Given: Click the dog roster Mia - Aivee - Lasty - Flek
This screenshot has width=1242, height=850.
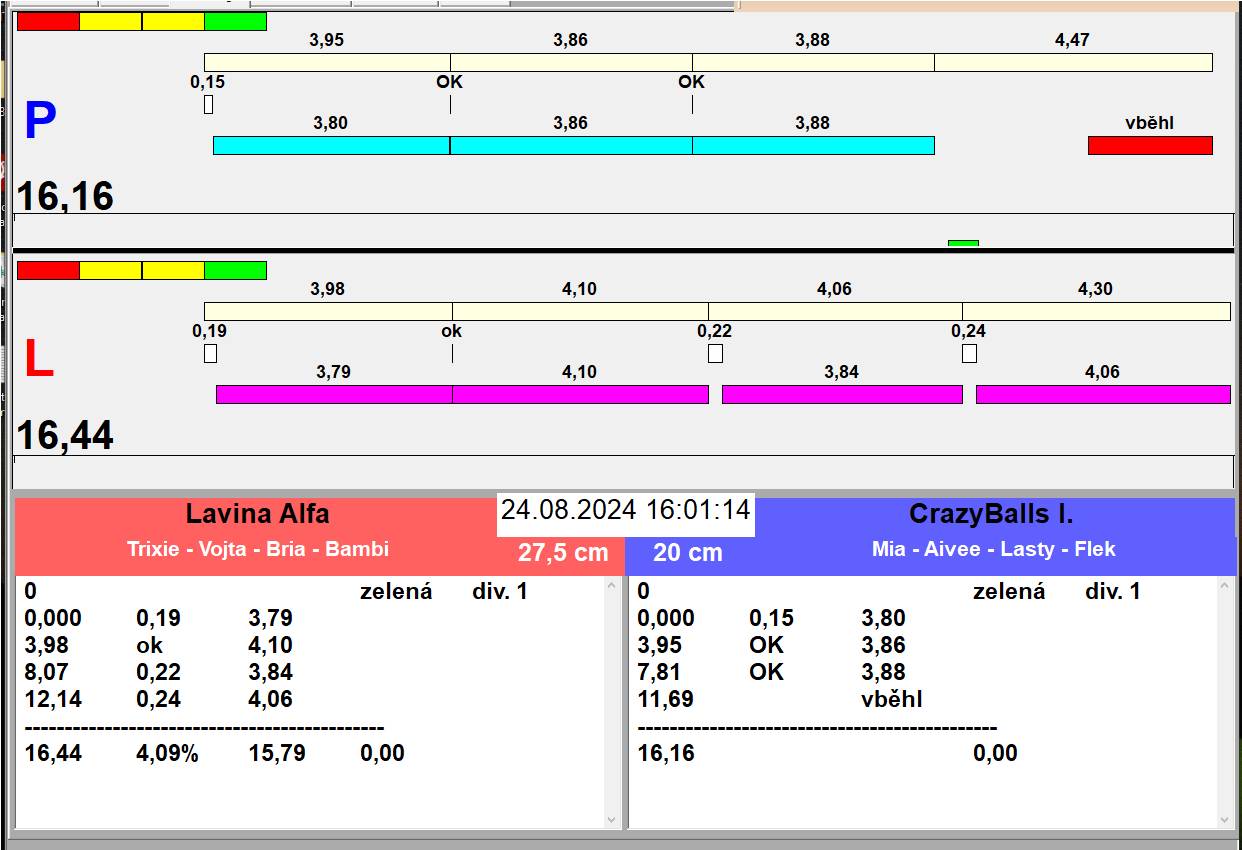Looking at the screenshot, I should click(x=994, y=549).
